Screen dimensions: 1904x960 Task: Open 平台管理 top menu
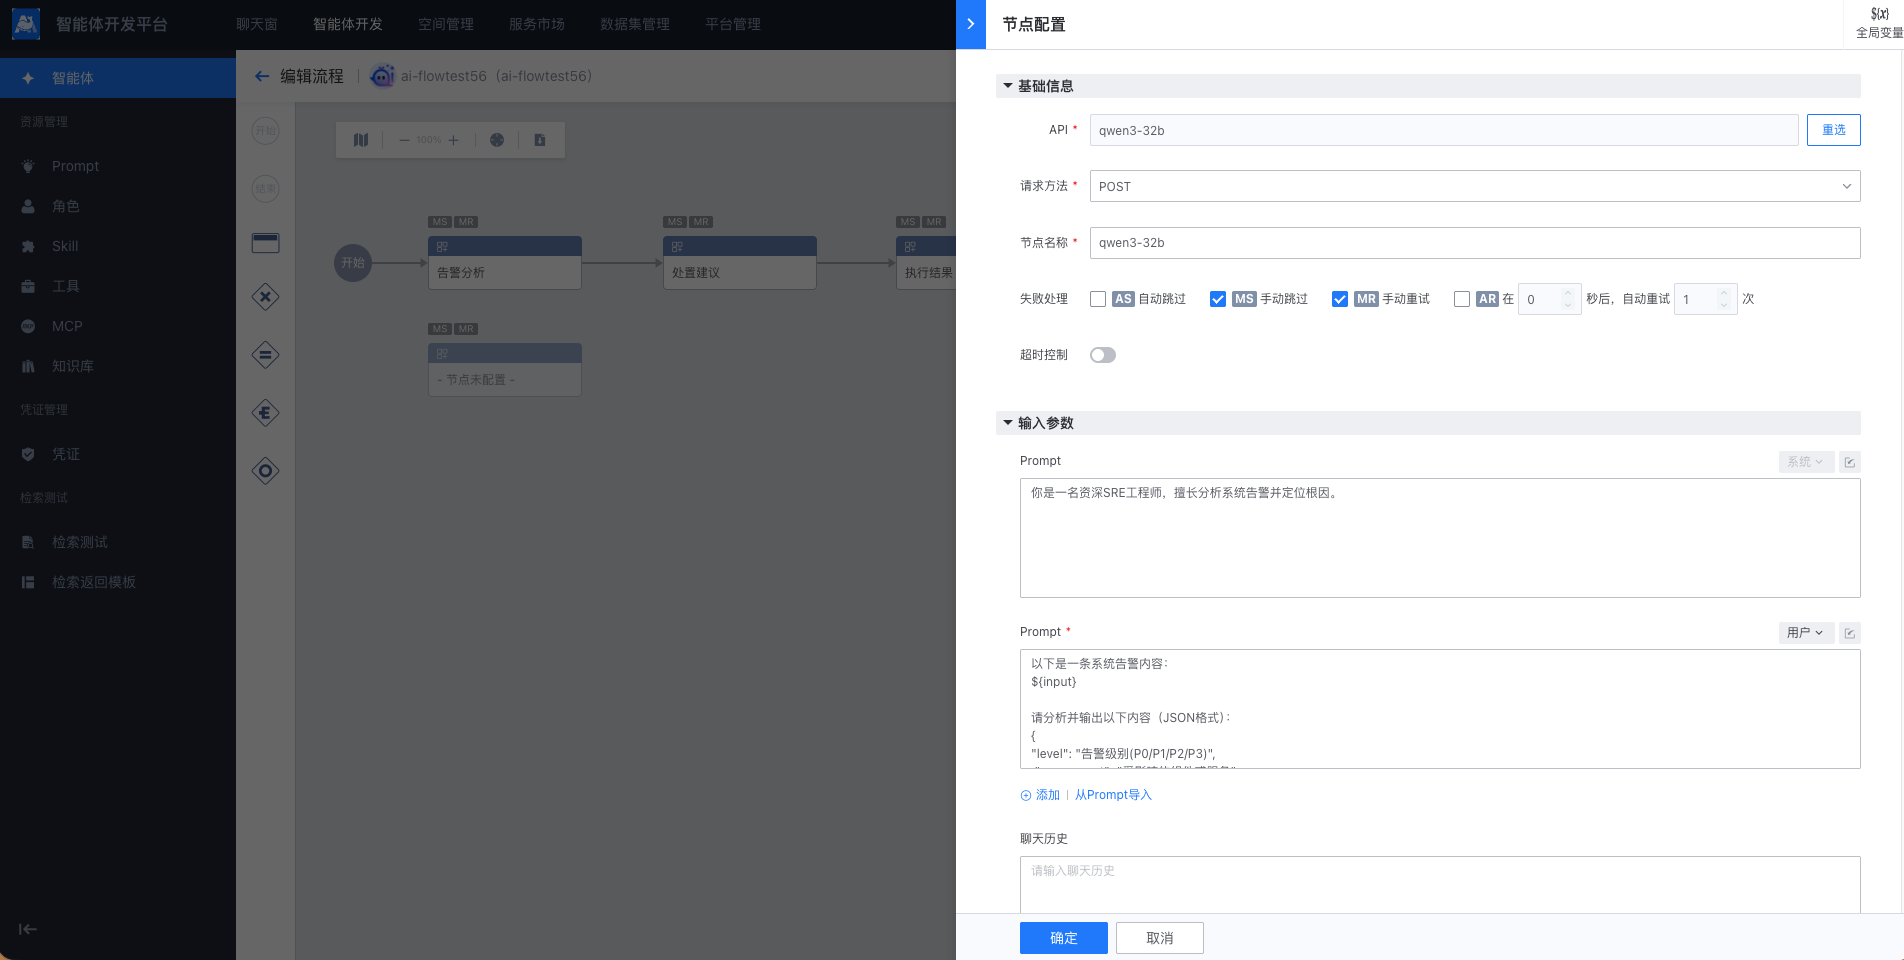click(x=733, y=24)
